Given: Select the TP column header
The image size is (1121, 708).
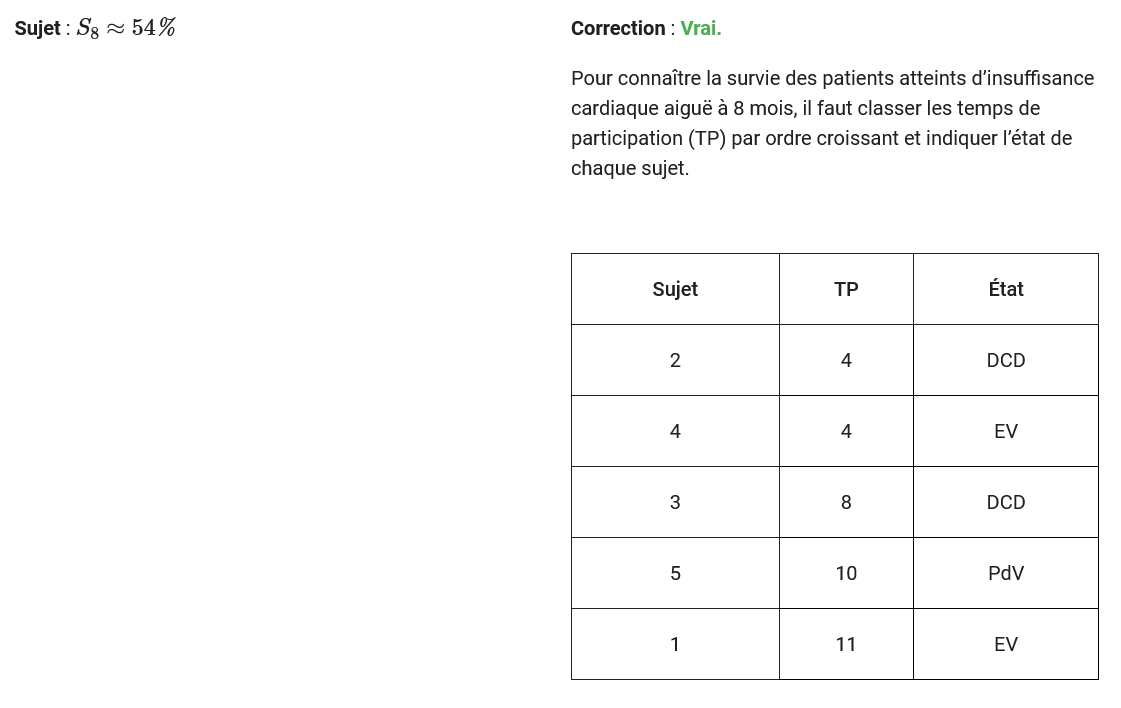Looking at the screenshot, I should [x=846, y=289].
